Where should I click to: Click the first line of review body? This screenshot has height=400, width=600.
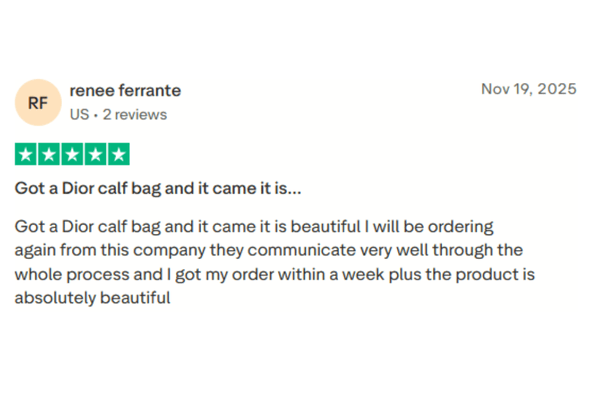[254, 226]
